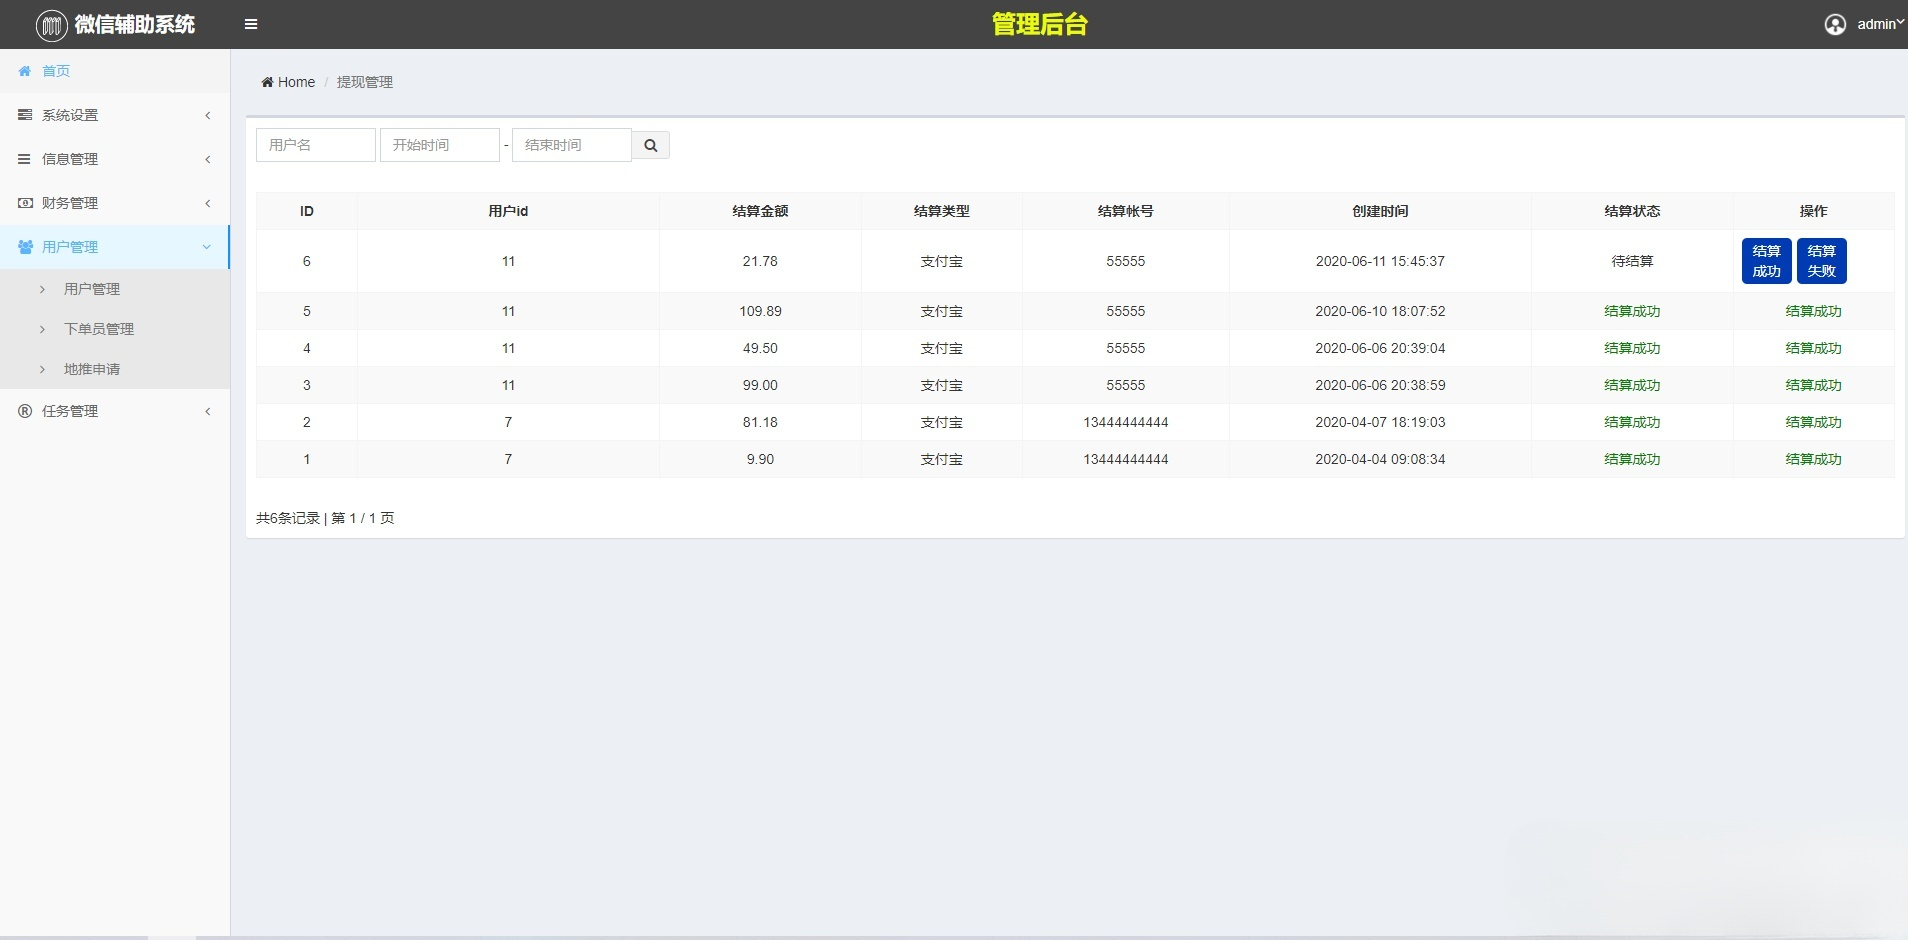Click the hamburger menu icon in the top bar
The width and height of the screenshot is (1908, 940).
point(250,23)
